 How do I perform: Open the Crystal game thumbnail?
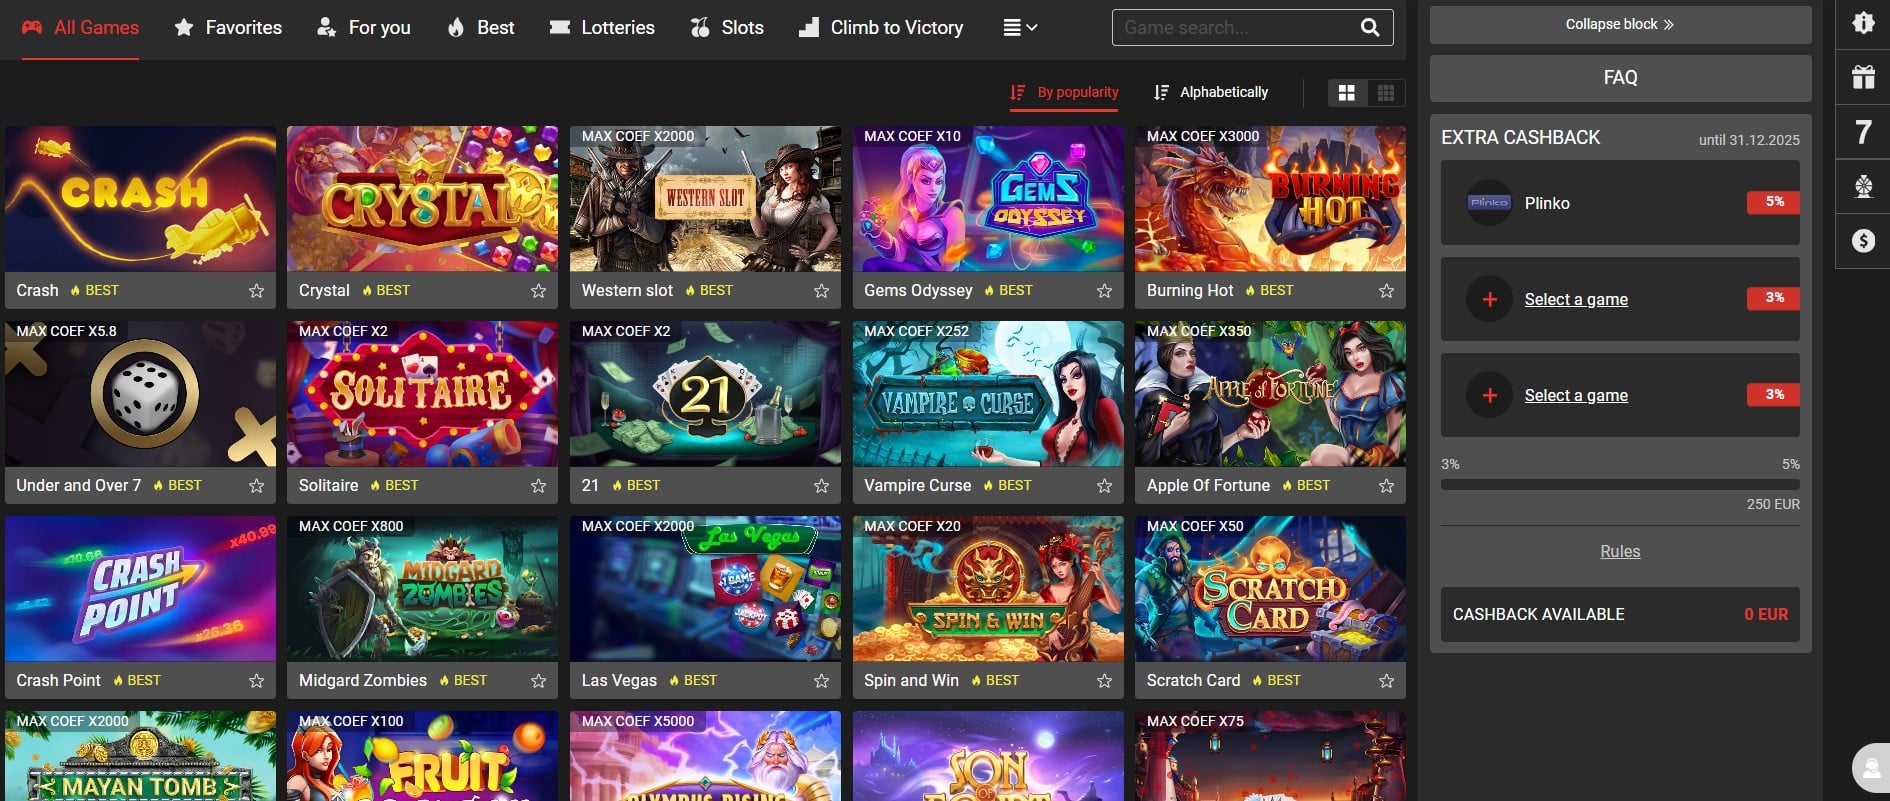(x=422, y=199)
